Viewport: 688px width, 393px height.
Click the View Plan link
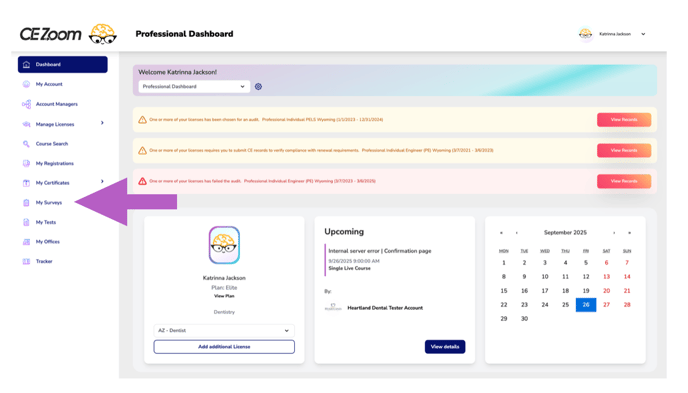224,297
